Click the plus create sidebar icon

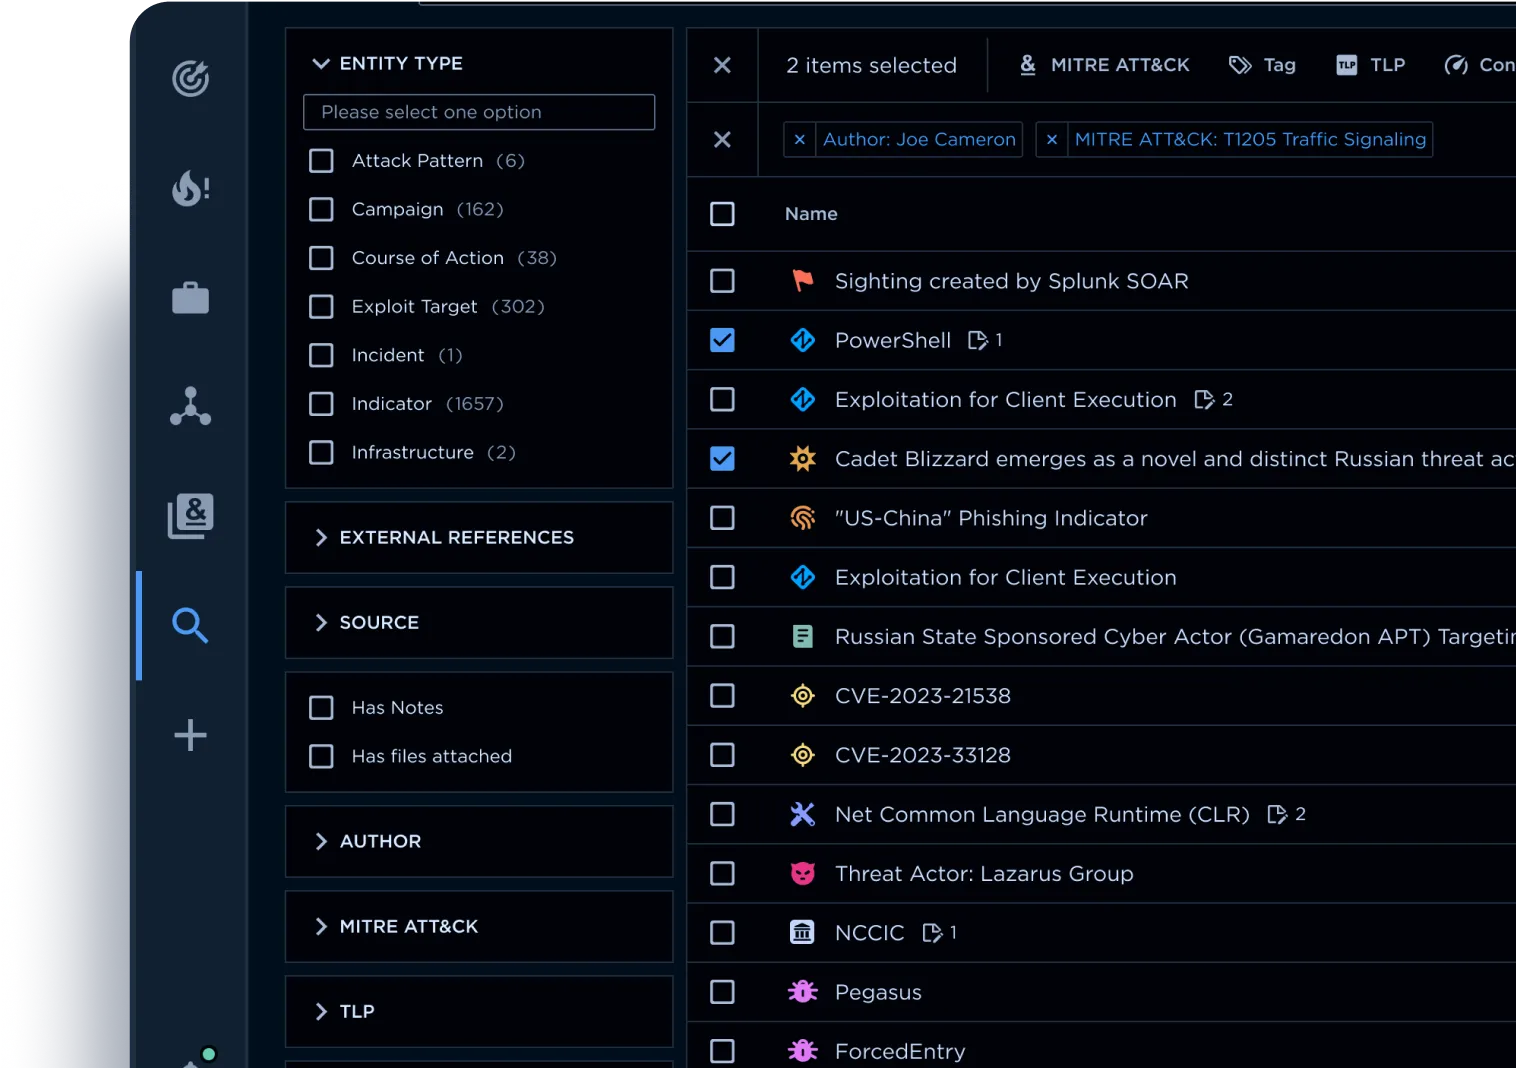pos(190,735)
